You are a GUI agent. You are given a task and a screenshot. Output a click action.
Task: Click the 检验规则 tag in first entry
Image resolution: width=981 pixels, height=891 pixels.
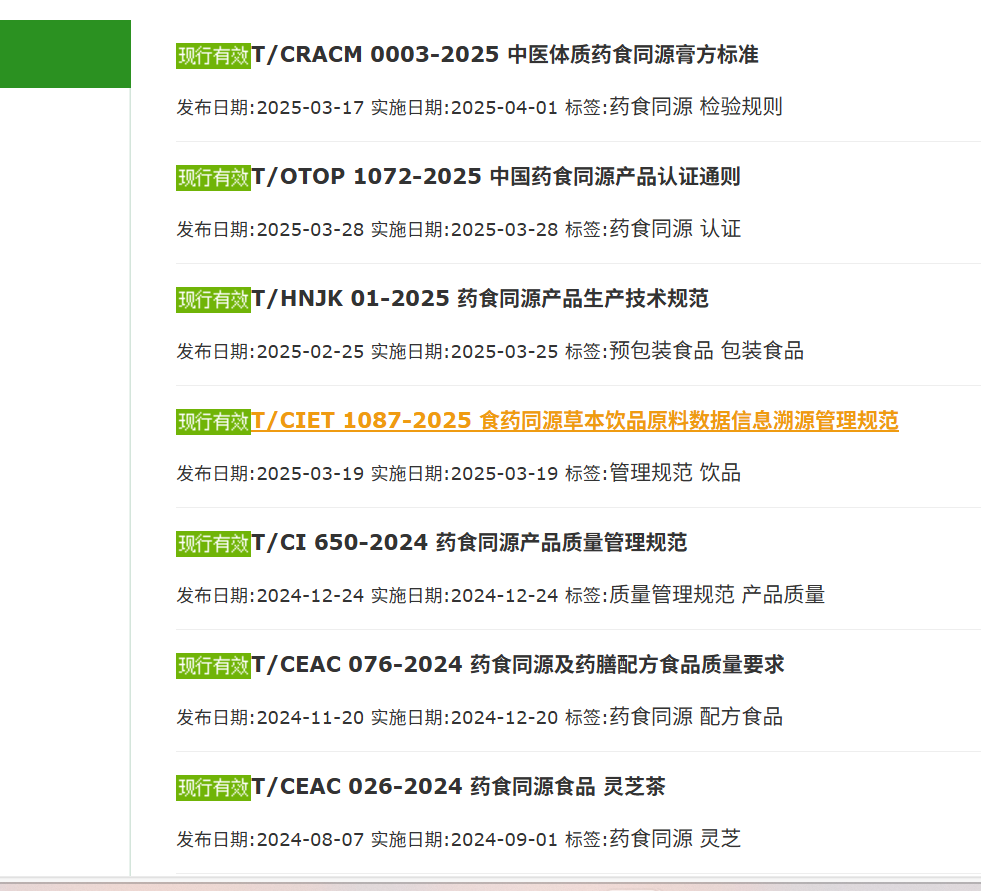point(741,107)
